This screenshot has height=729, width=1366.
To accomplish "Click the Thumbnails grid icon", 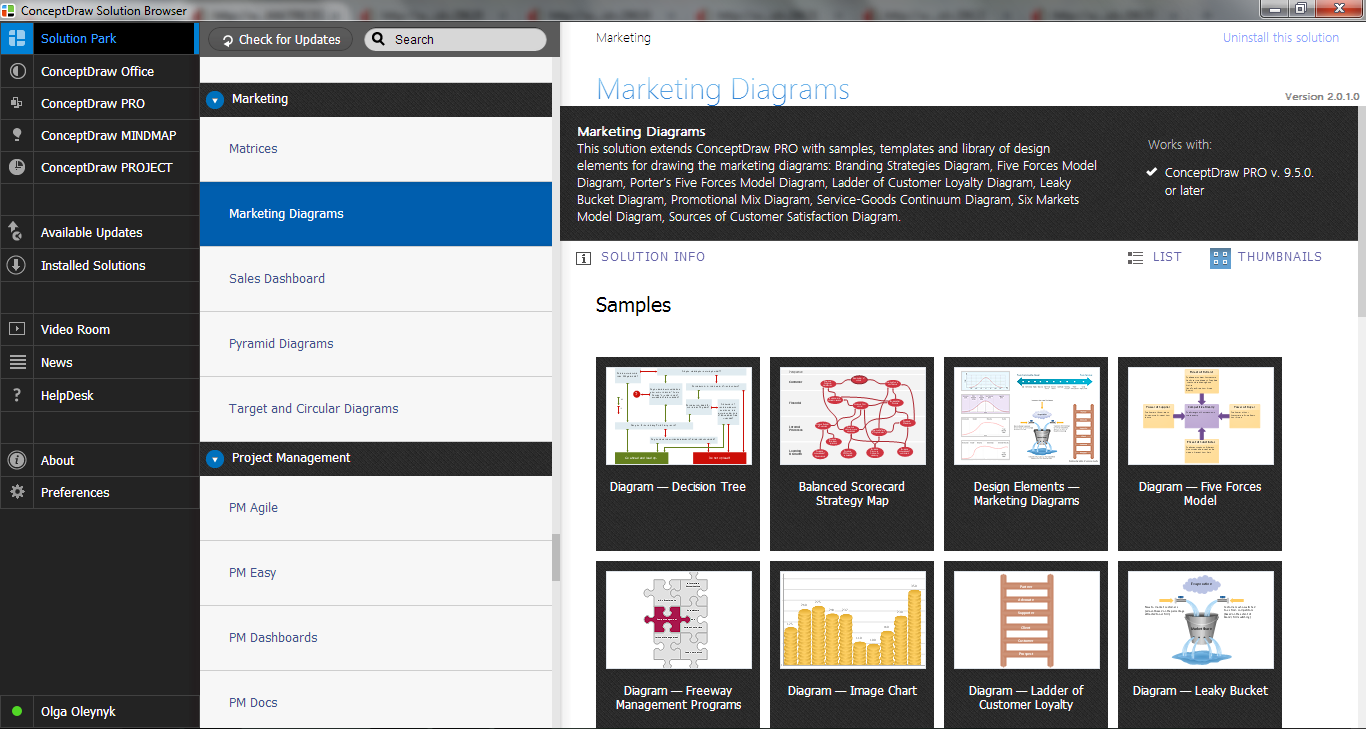I will tap(1220, 258).
